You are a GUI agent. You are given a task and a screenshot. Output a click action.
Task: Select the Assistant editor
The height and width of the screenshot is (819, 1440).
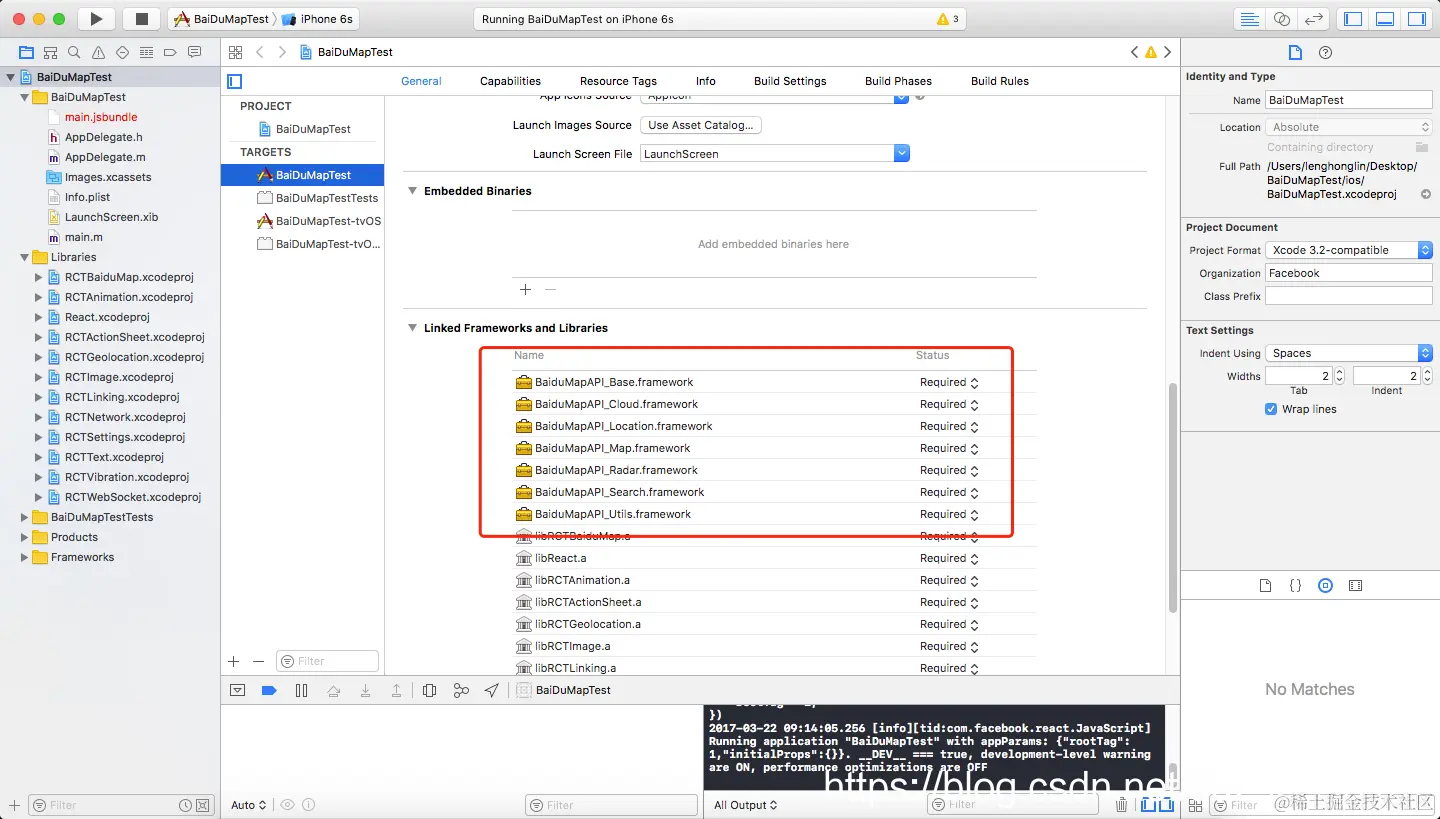(x=1282, y=19)
